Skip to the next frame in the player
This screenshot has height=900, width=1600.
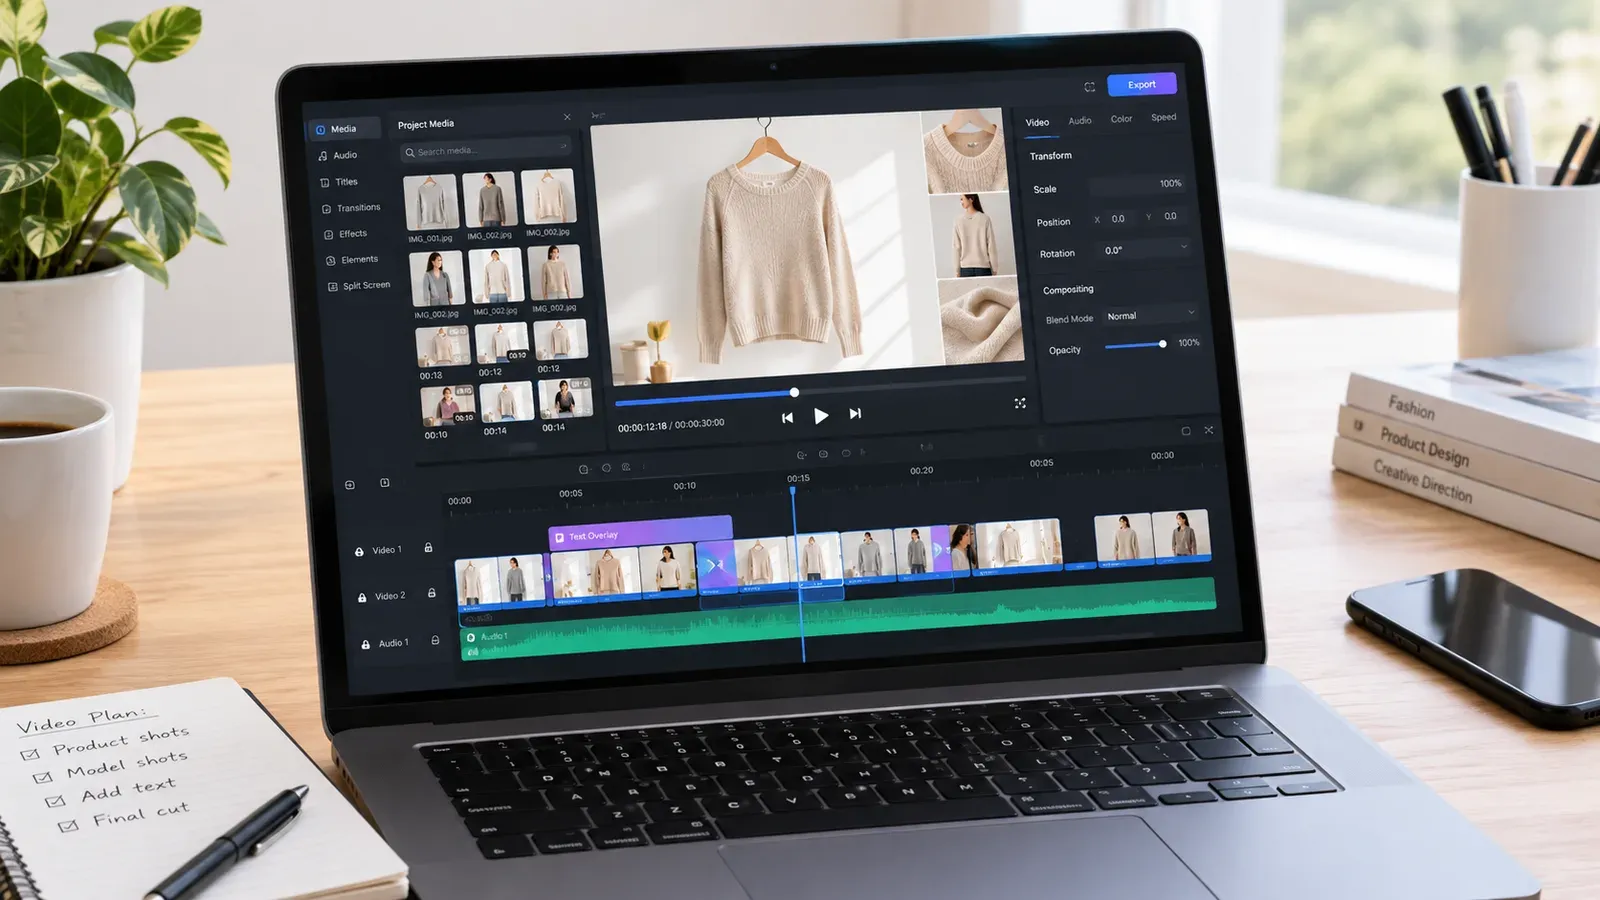tap(855, 413)
